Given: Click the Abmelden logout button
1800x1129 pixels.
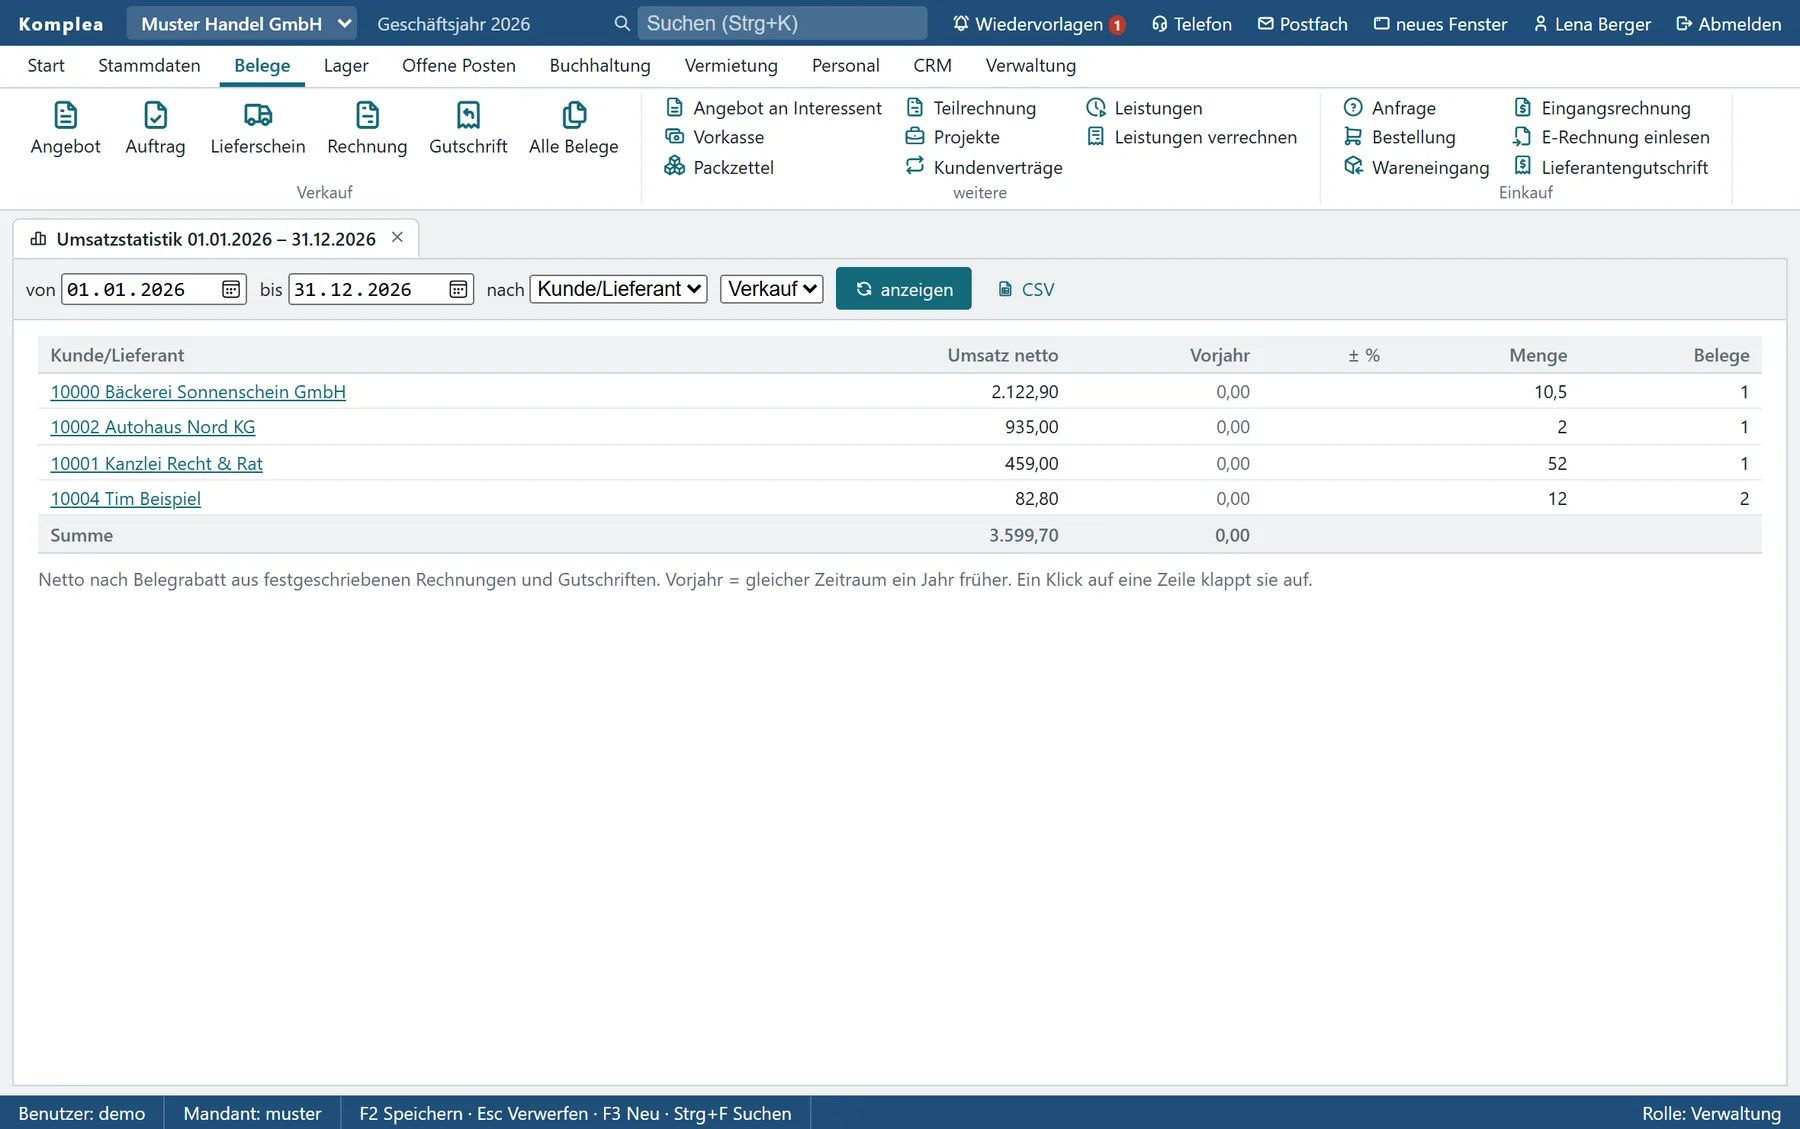Looking at the screenshot, I should click(1729, 23).
